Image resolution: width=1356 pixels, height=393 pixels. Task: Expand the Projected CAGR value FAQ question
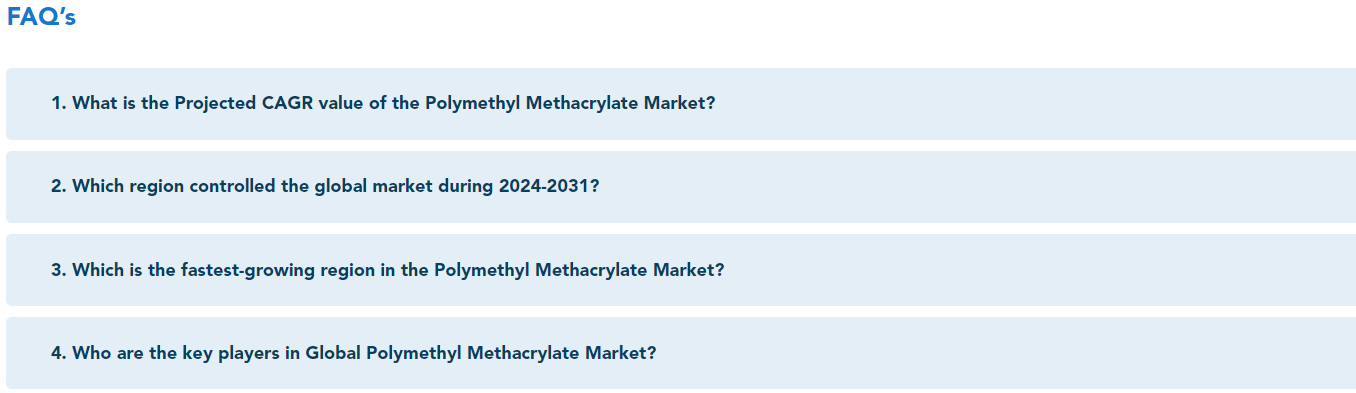[x=680, y=104]
